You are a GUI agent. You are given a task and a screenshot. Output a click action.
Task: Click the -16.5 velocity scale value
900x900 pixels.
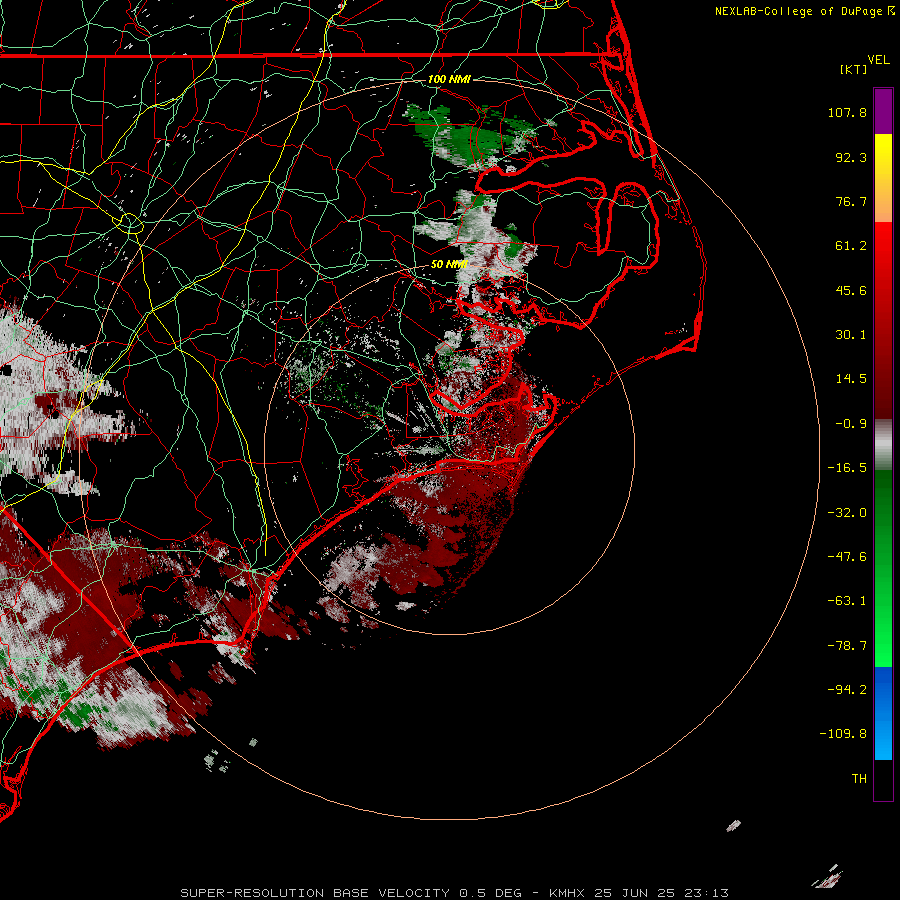coord(847,468)
